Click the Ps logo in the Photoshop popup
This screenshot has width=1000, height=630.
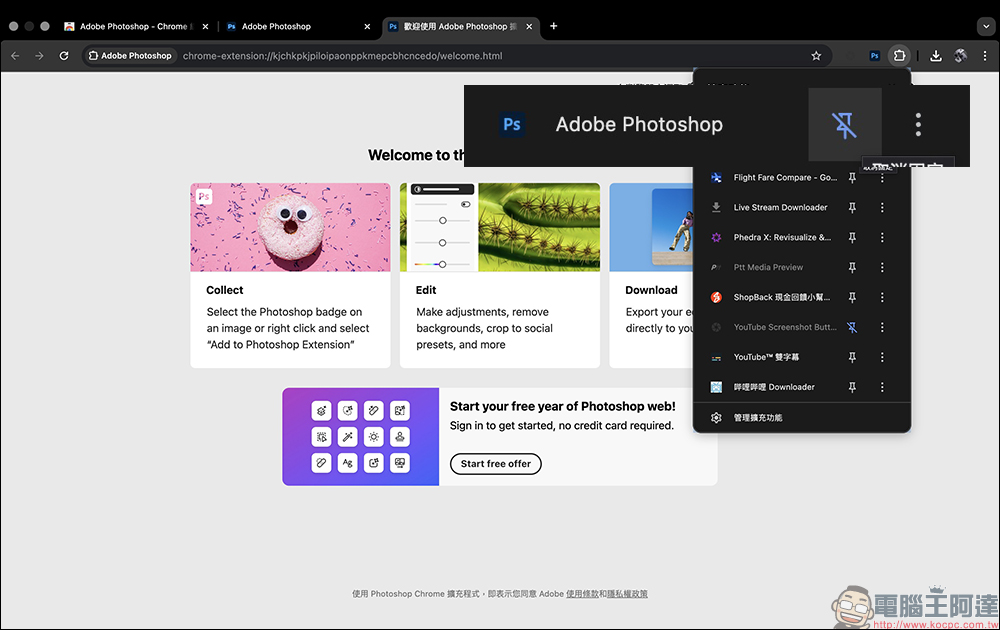(x=512, y=124)
